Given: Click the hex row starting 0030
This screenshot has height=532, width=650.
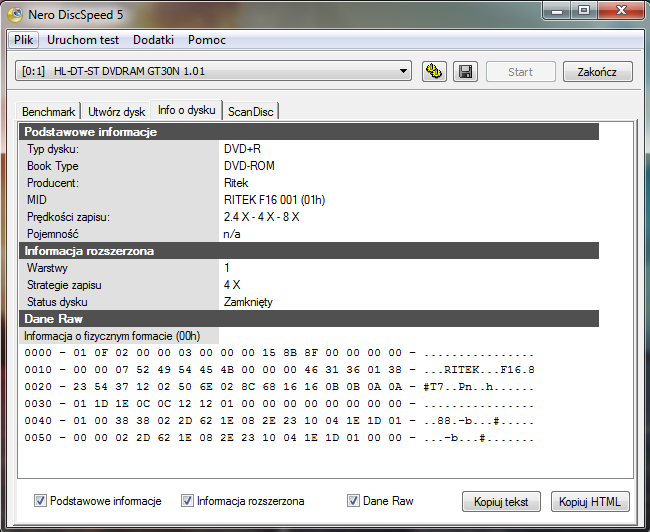Looking at the screenshot, I should point(279,404).
